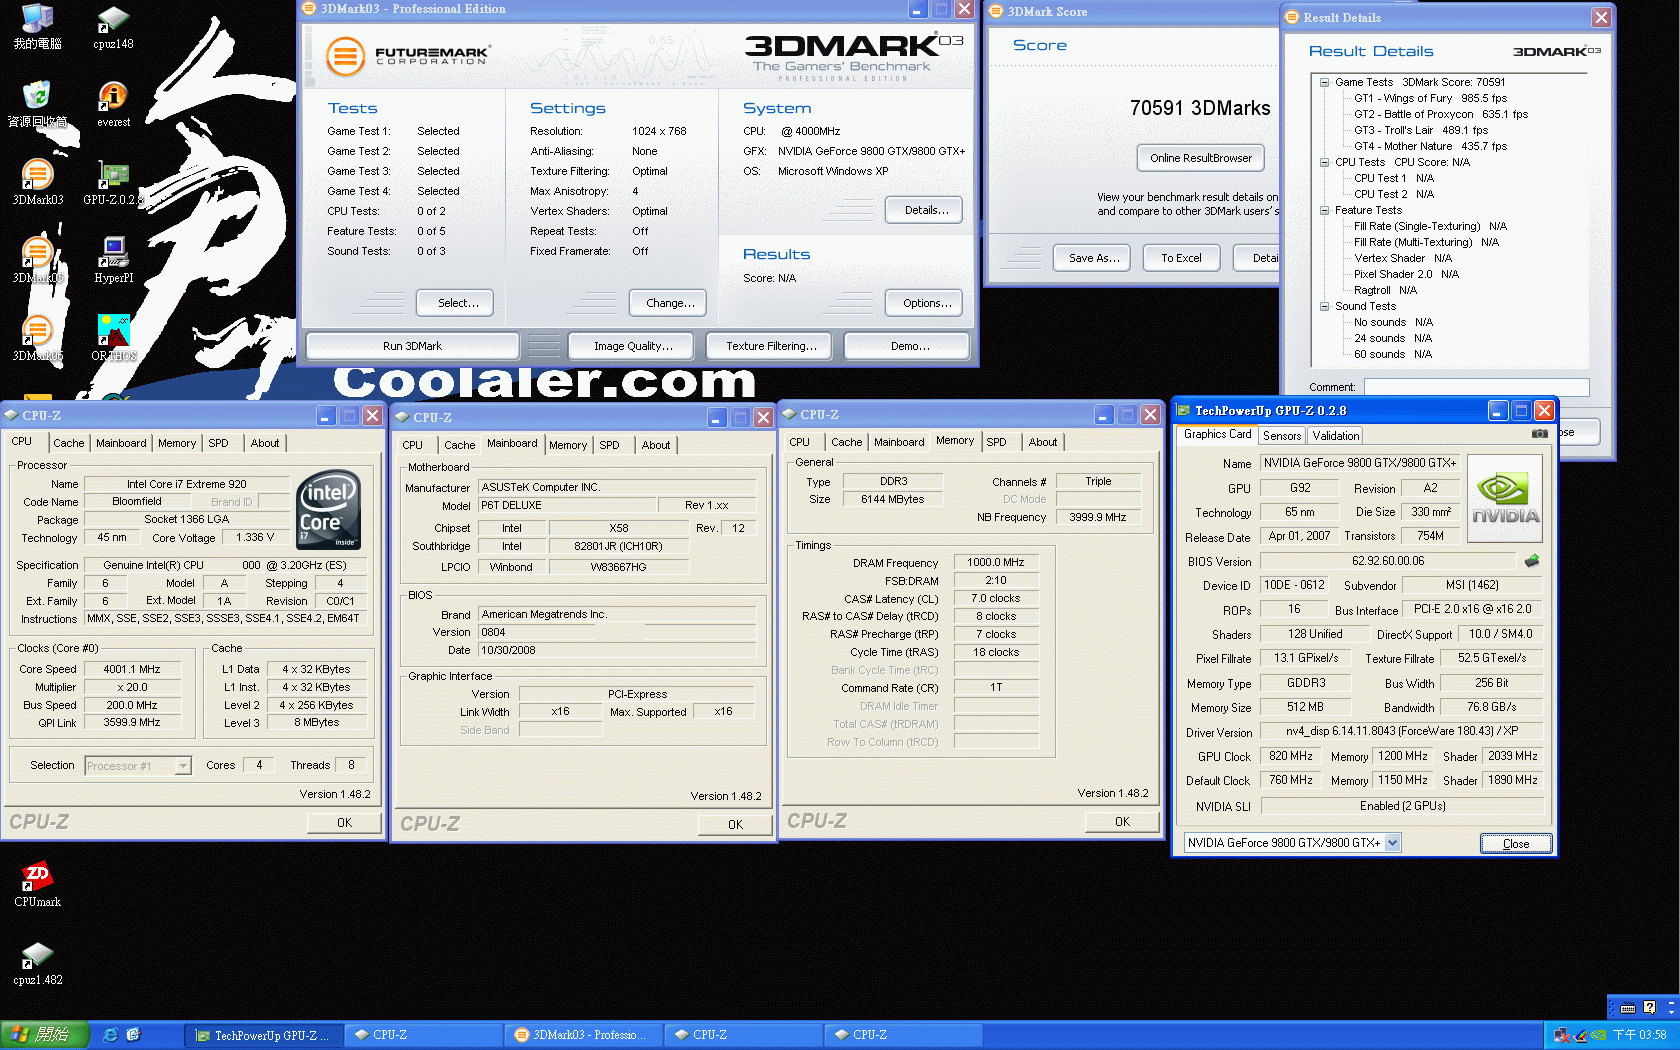
Task: Switch to Sensors tab in GPU-Z
Action: pos(1282,436)
